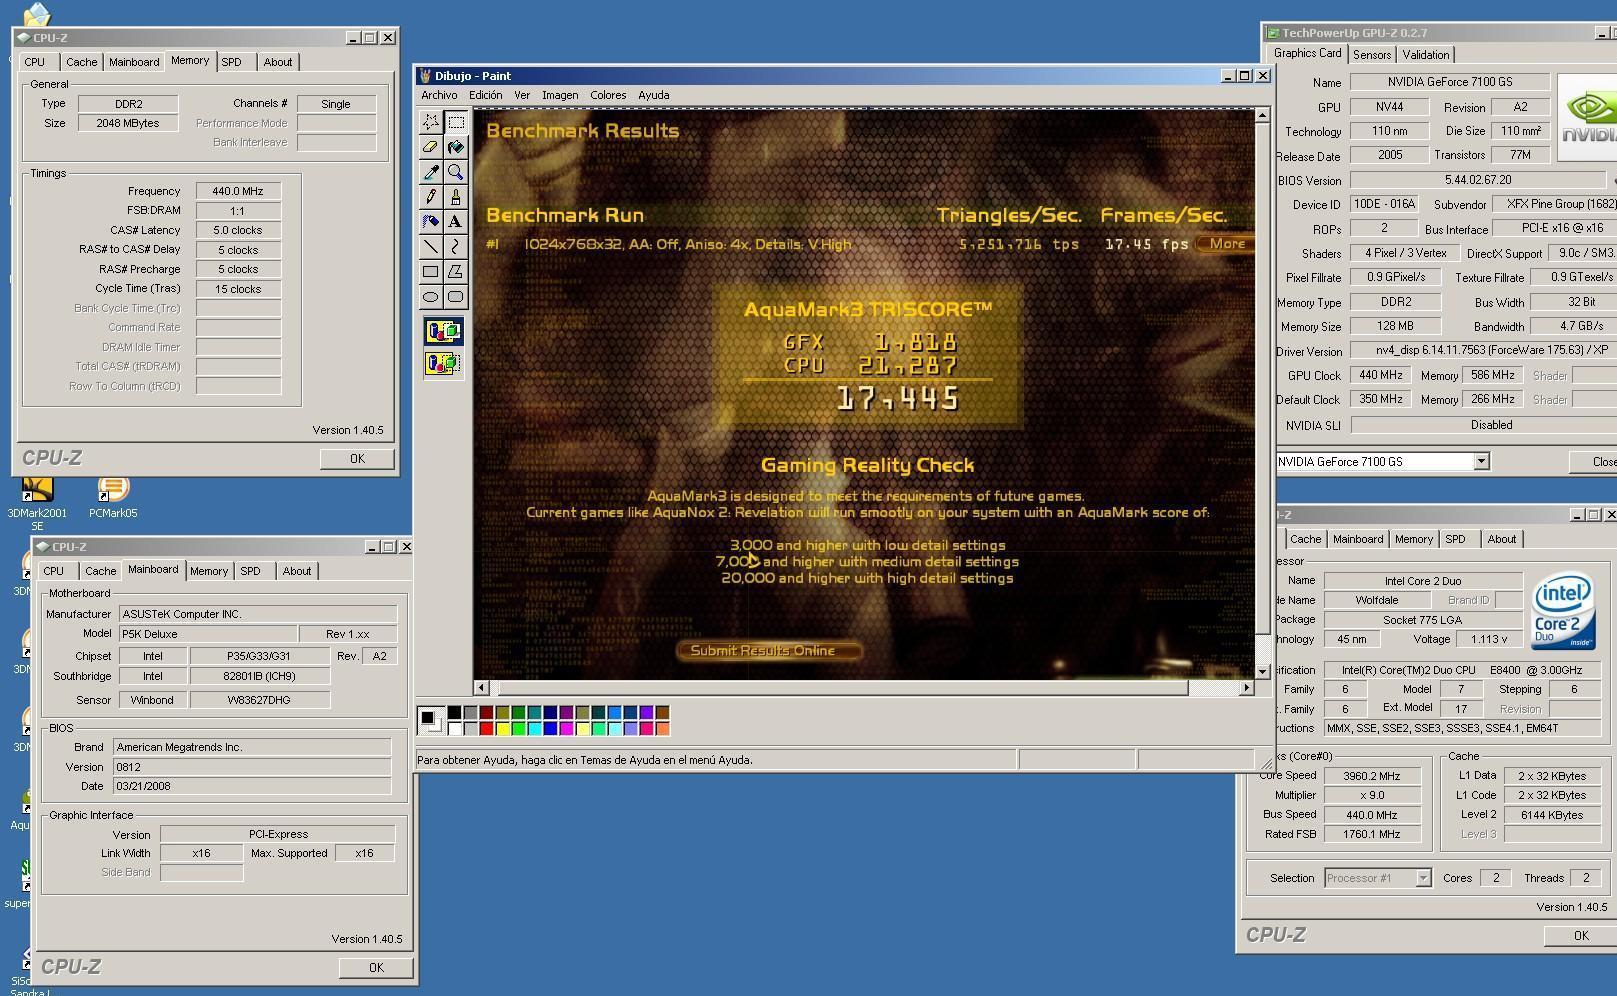Click the Frequency '440.0 MHz' value in CPU-Z
The image size is (1617, 996).
(x=238, y=191)
